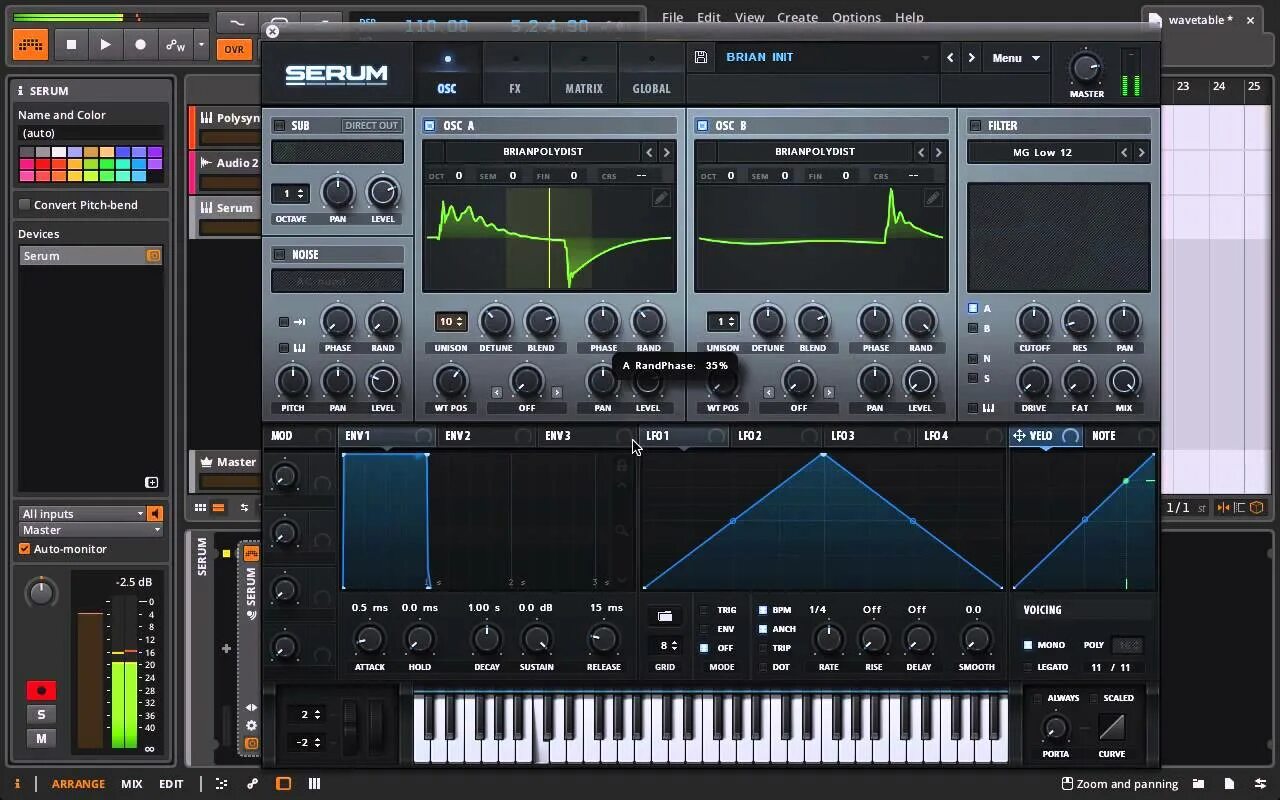Toggle OSC A on/off checkbox
This screenshot has height=800, width=1280.
[x=429, y=126]
